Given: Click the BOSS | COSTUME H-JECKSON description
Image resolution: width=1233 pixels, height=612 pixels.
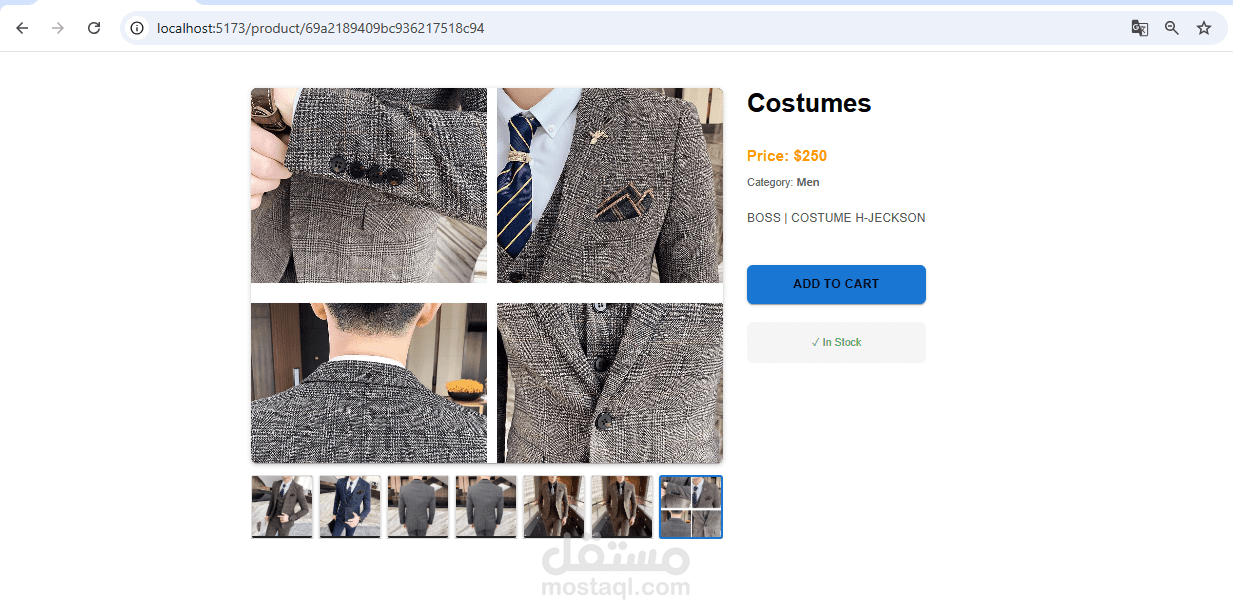Looking at the screenshot, I should tap(836, 218).
